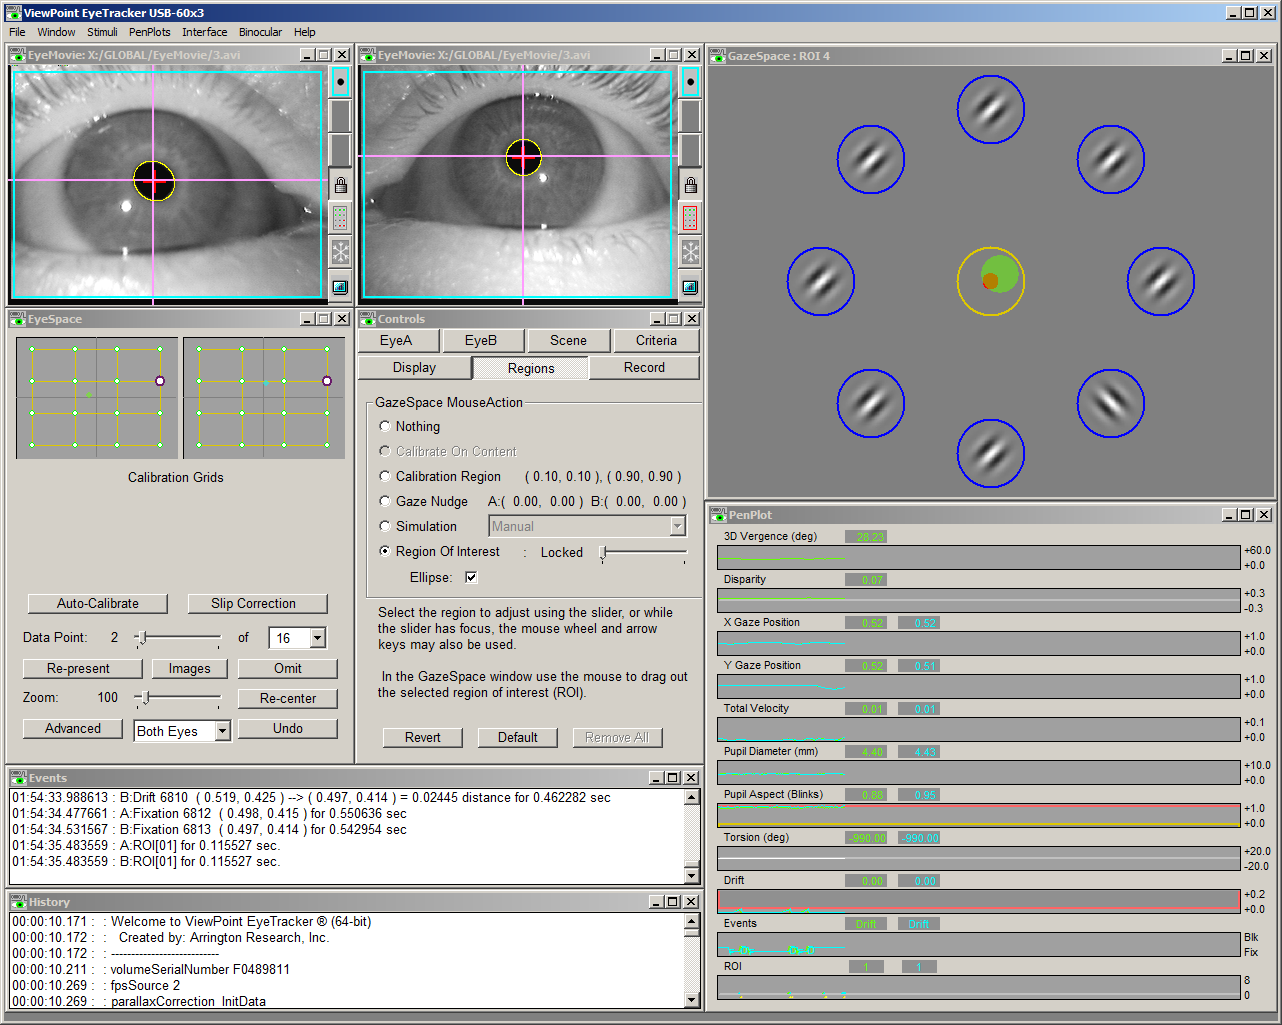
Task: Click the dotted grid icon in right EyeMovie window
Action: 690,218
